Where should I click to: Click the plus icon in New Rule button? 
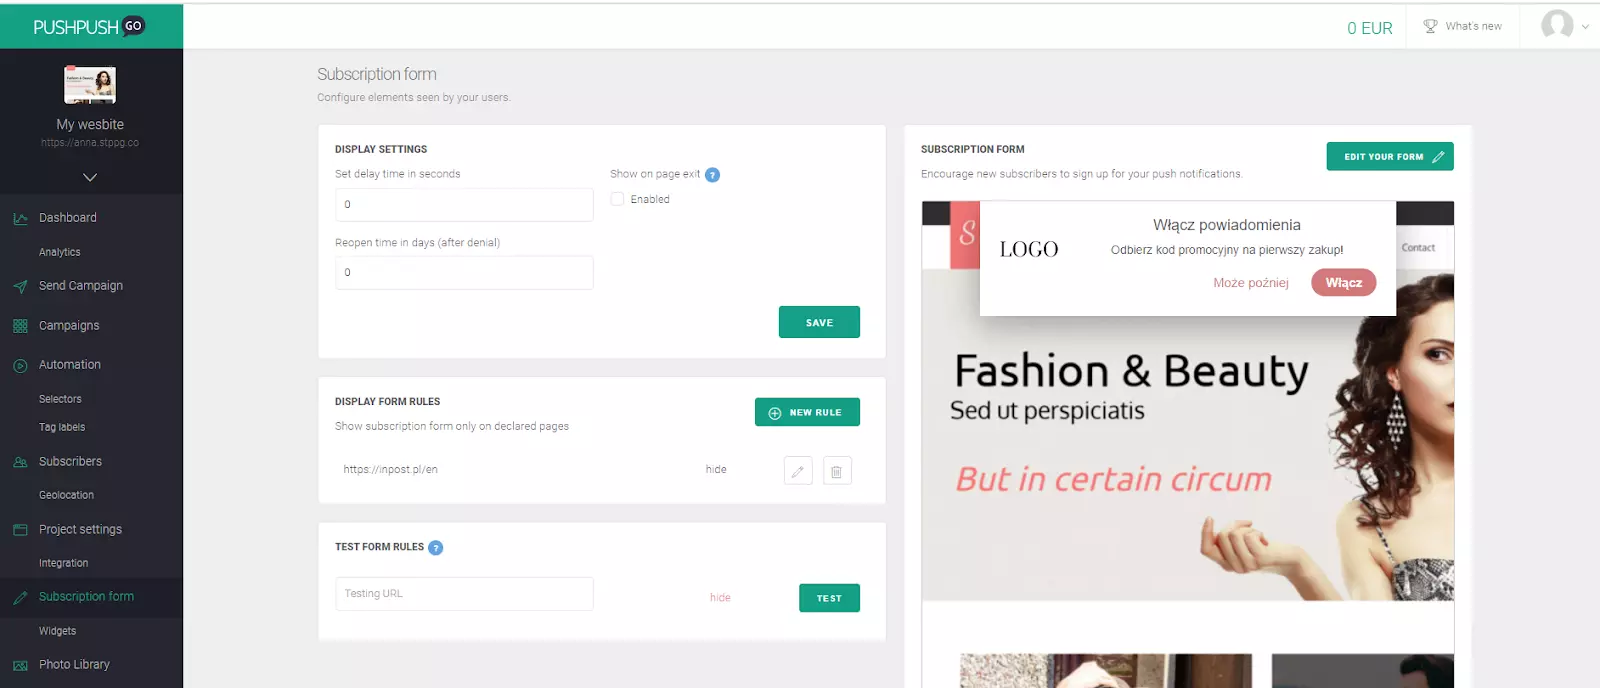pyautogui.click(x=775, y=413)
